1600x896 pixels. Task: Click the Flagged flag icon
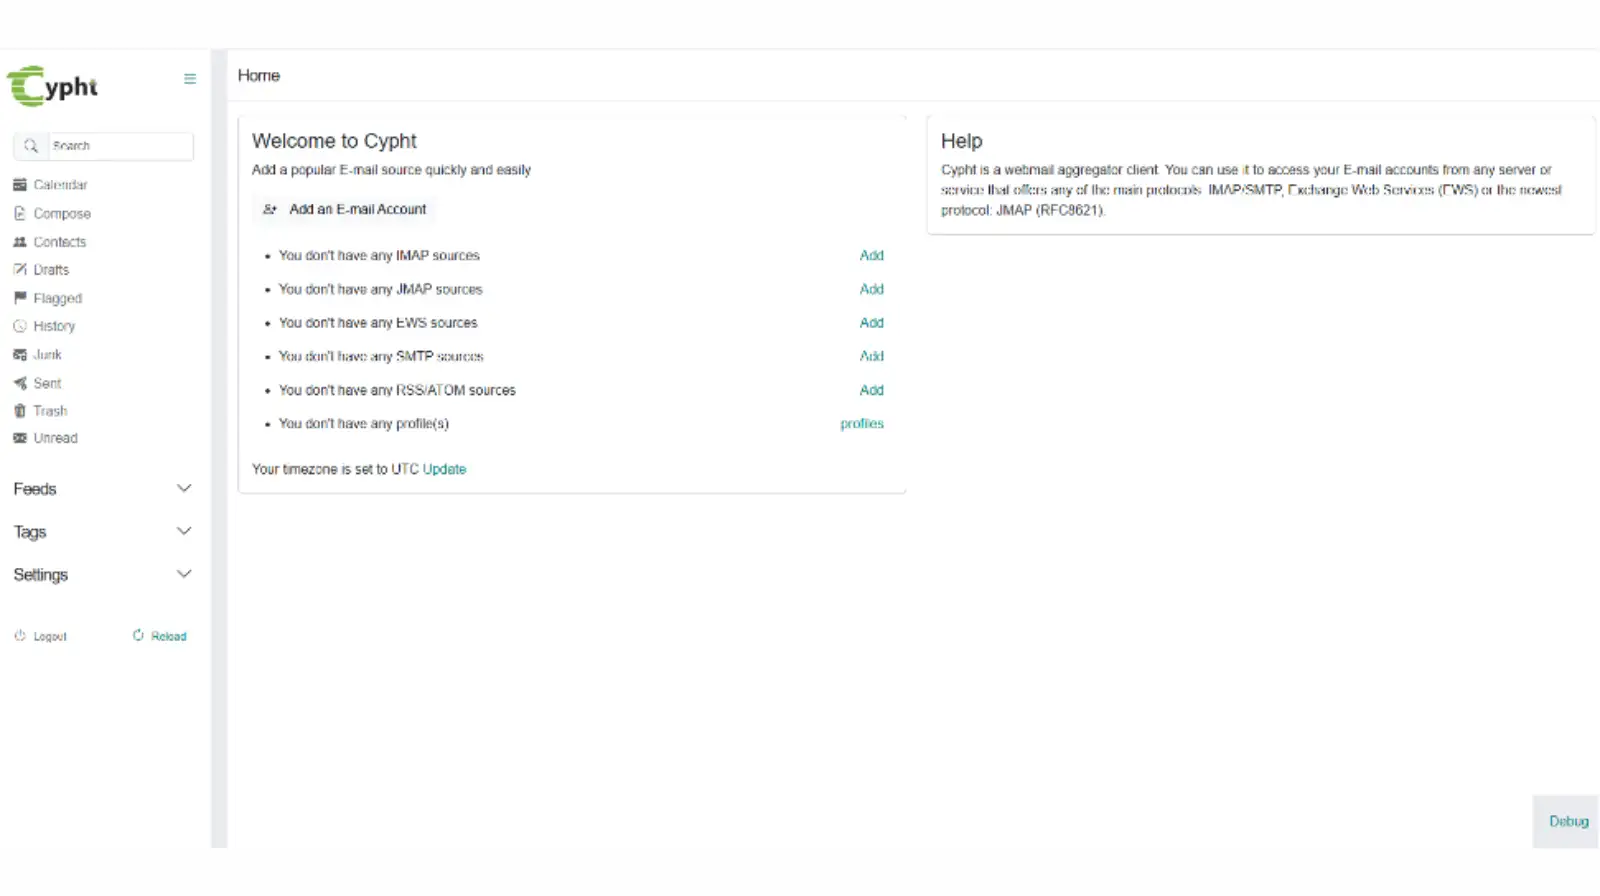[x=19, y=298]
